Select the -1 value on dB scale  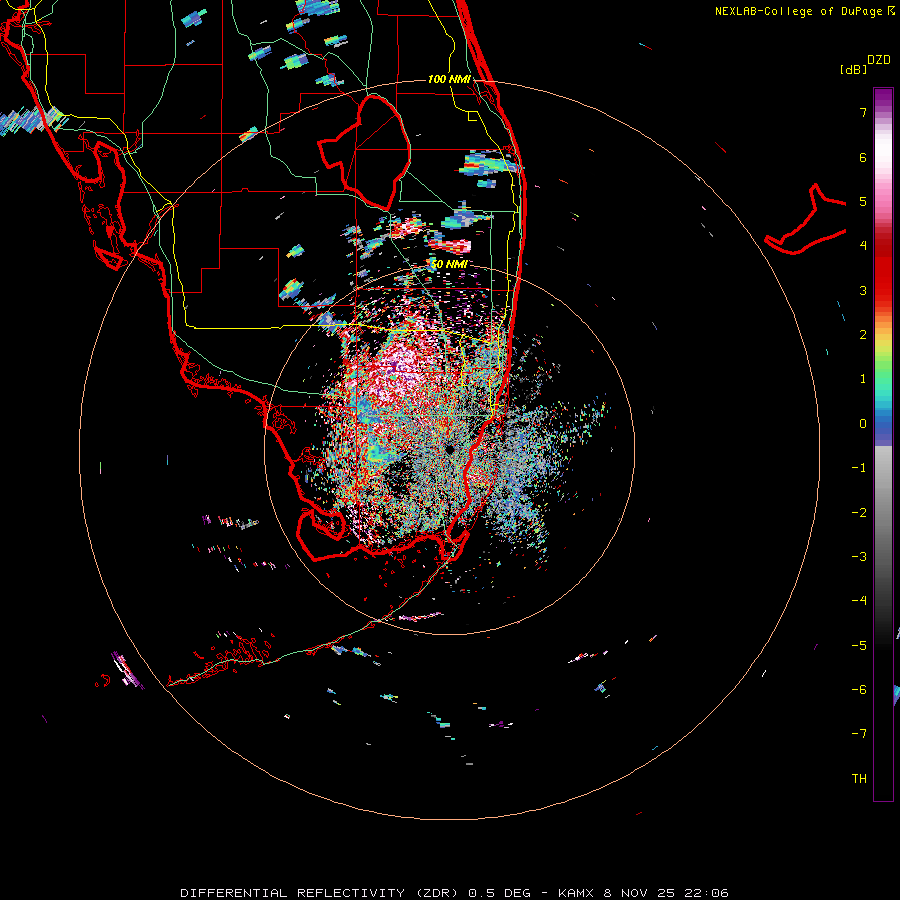pyautogui.click(x=859, y=468)
